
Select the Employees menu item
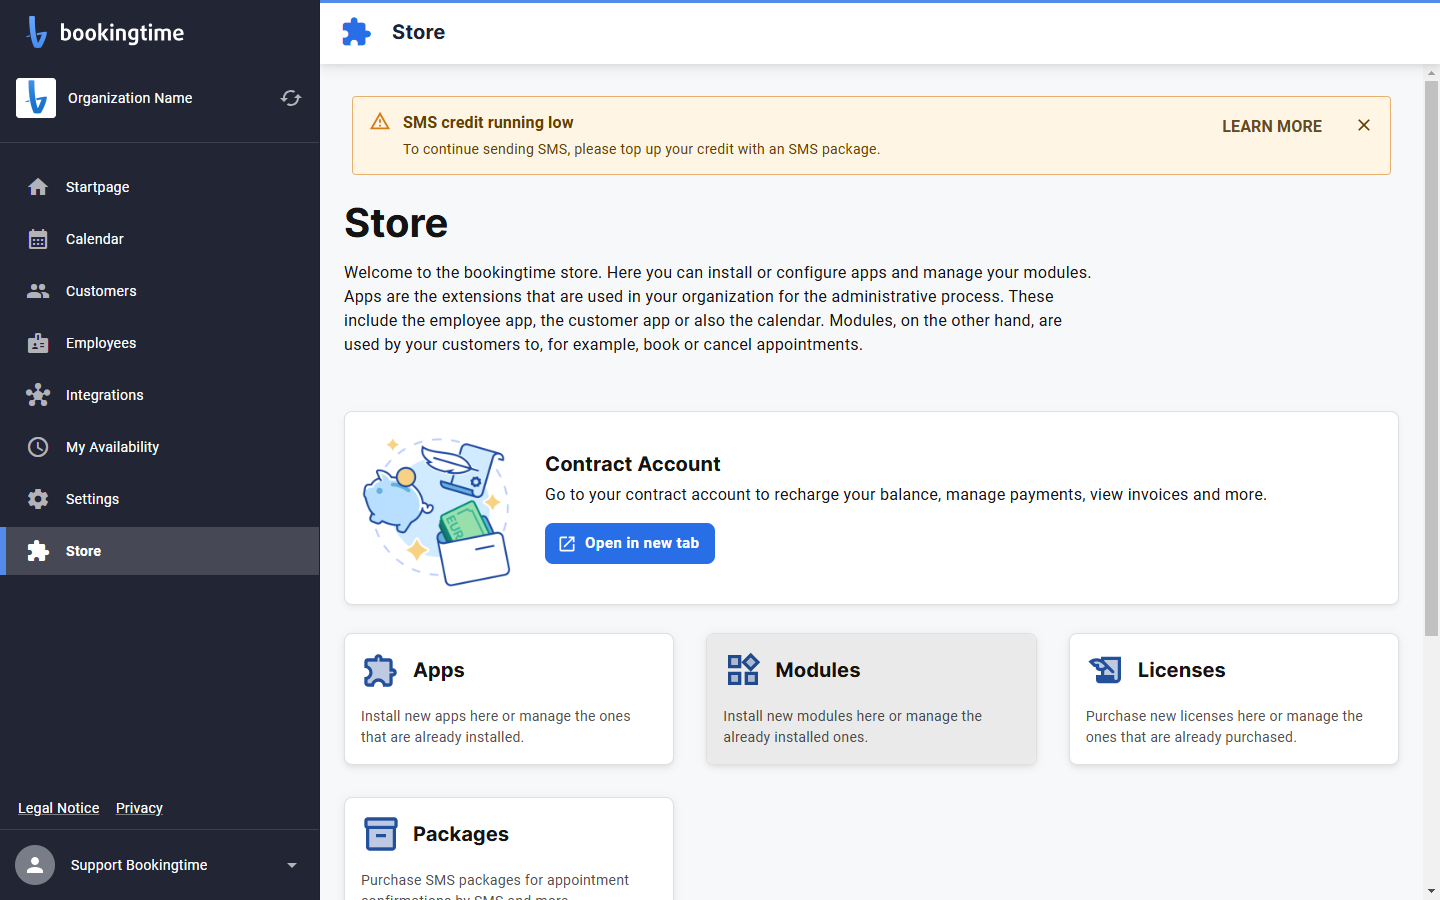coord(160,343)
